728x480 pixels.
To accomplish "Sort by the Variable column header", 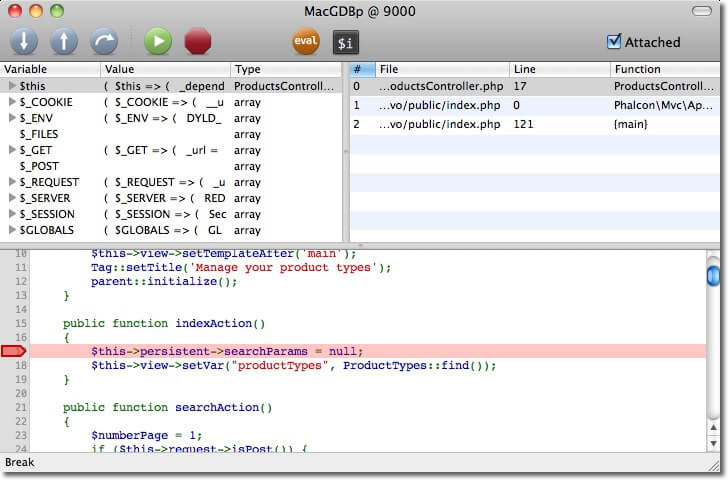I will pos(50,69).
